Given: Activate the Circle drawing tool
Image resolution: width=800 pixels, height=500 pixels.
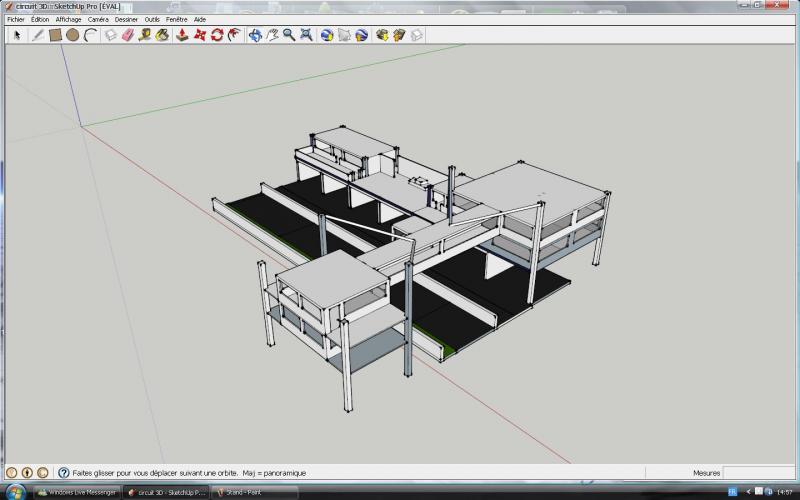Looking at the screenshot, I should tap(73, 35).
